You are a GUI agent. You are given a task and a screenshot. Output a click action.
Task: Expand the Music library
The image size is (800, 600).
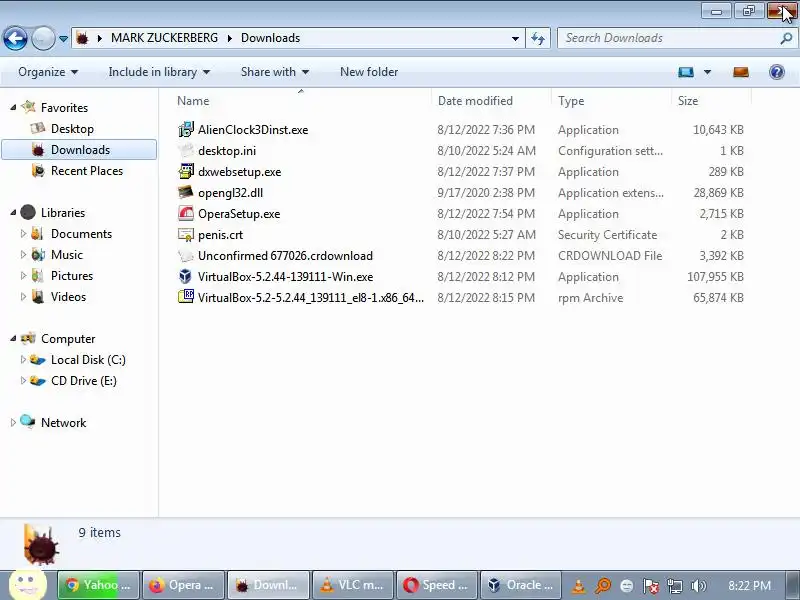tap(23, 255)
